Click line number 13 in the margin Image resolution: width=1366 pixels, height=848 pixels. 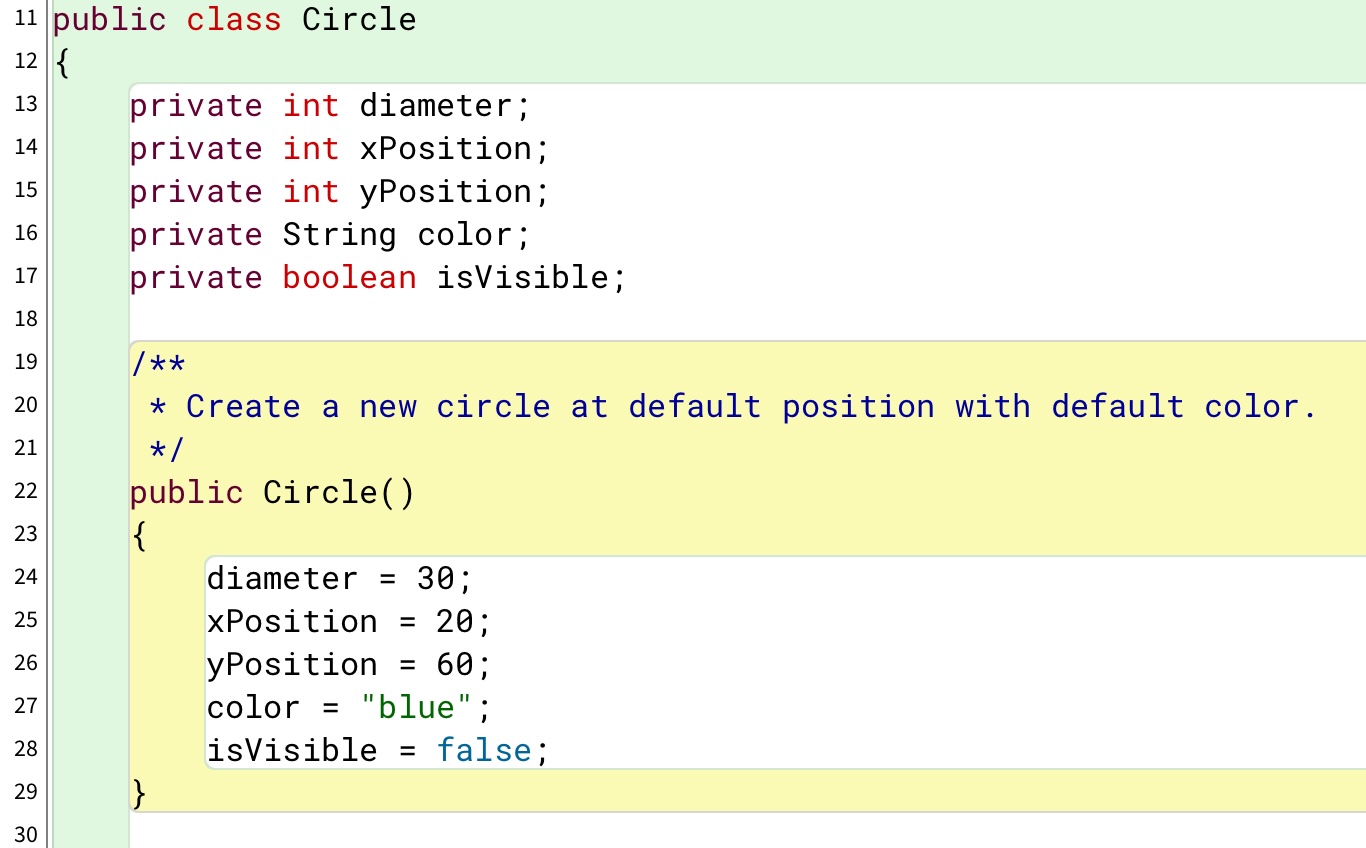coord(26,104)
